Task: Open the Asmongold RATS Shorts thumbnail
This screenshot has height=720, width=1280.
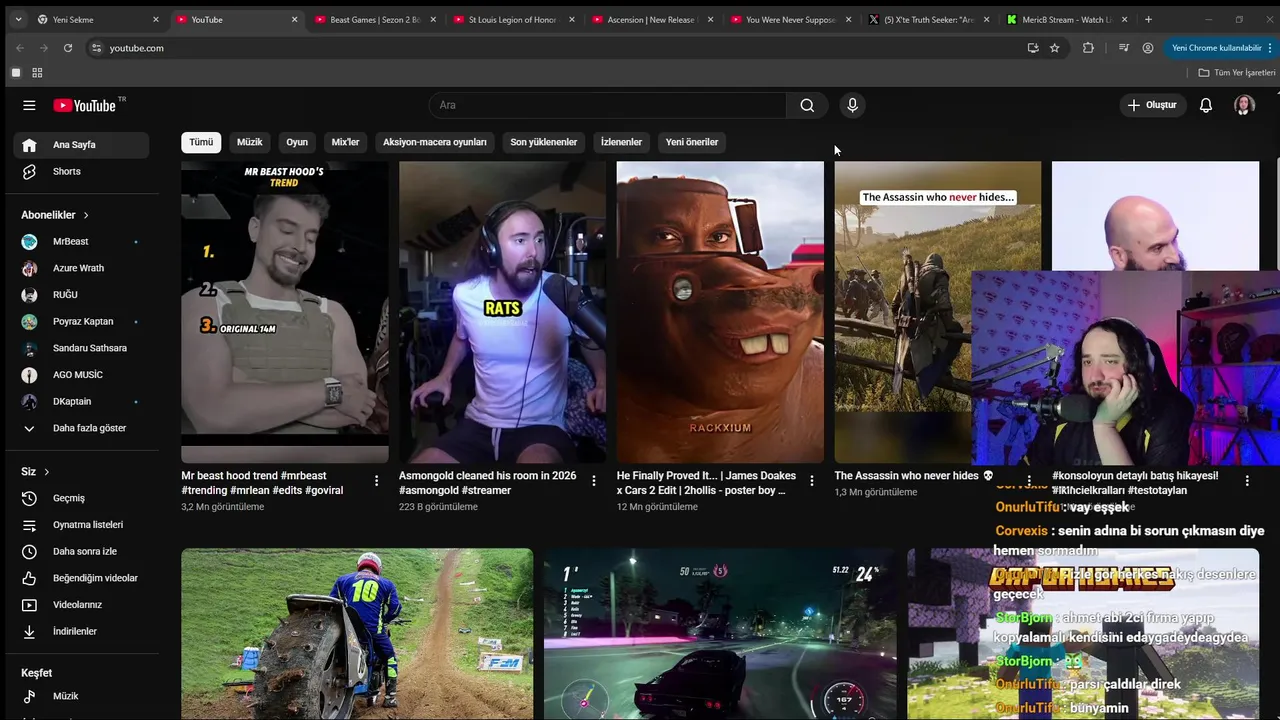Action: [x=502, y=312]
